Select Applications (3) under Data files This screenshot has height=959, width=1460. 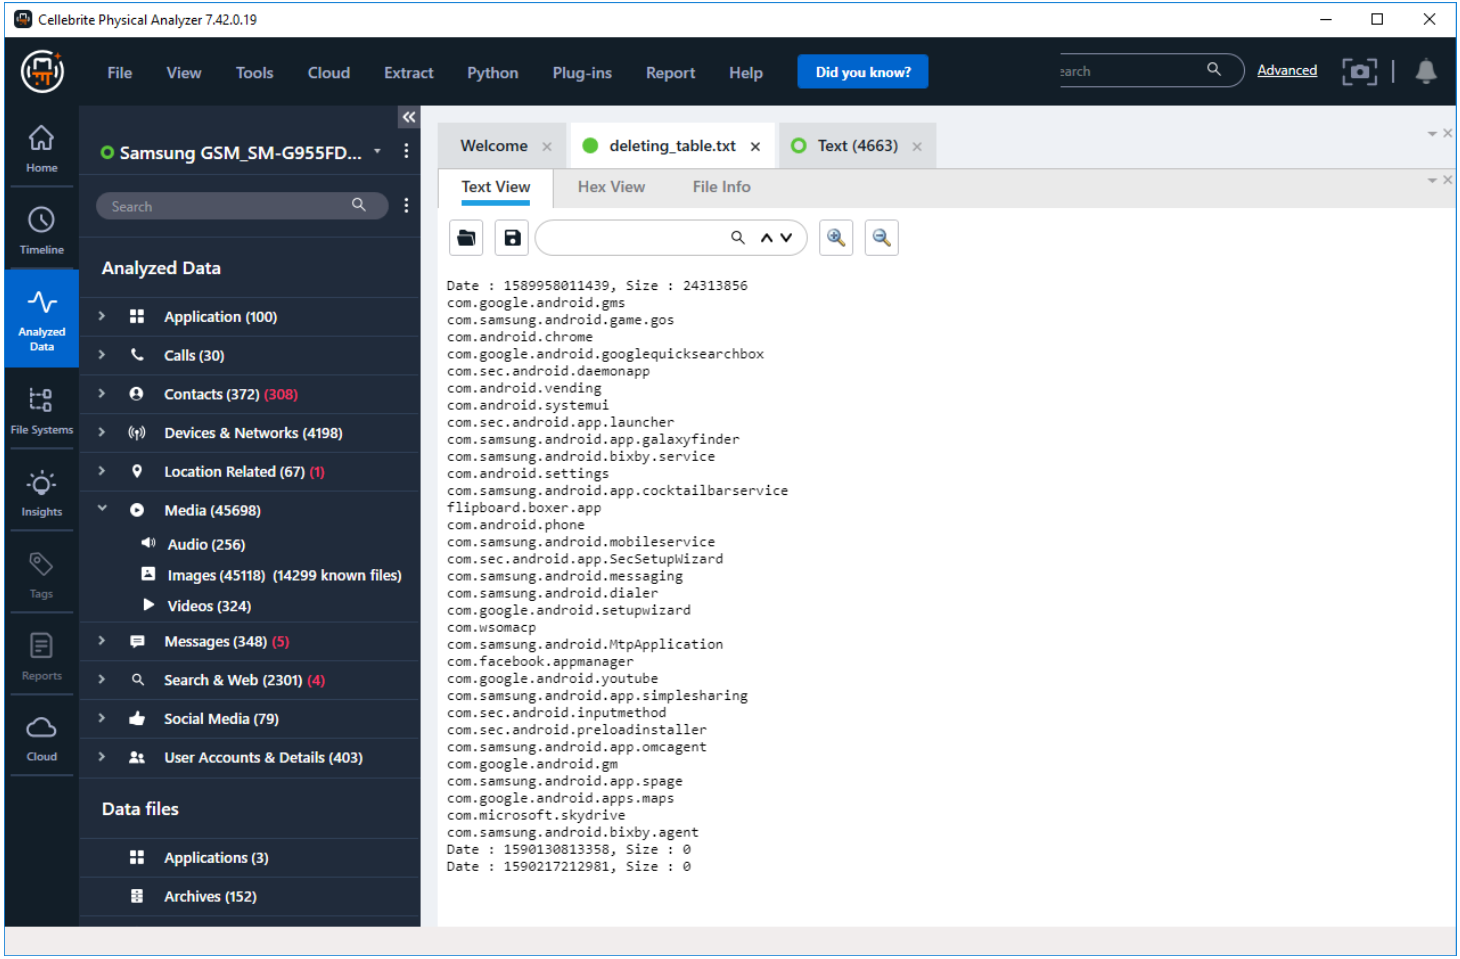tap(216, 858)
